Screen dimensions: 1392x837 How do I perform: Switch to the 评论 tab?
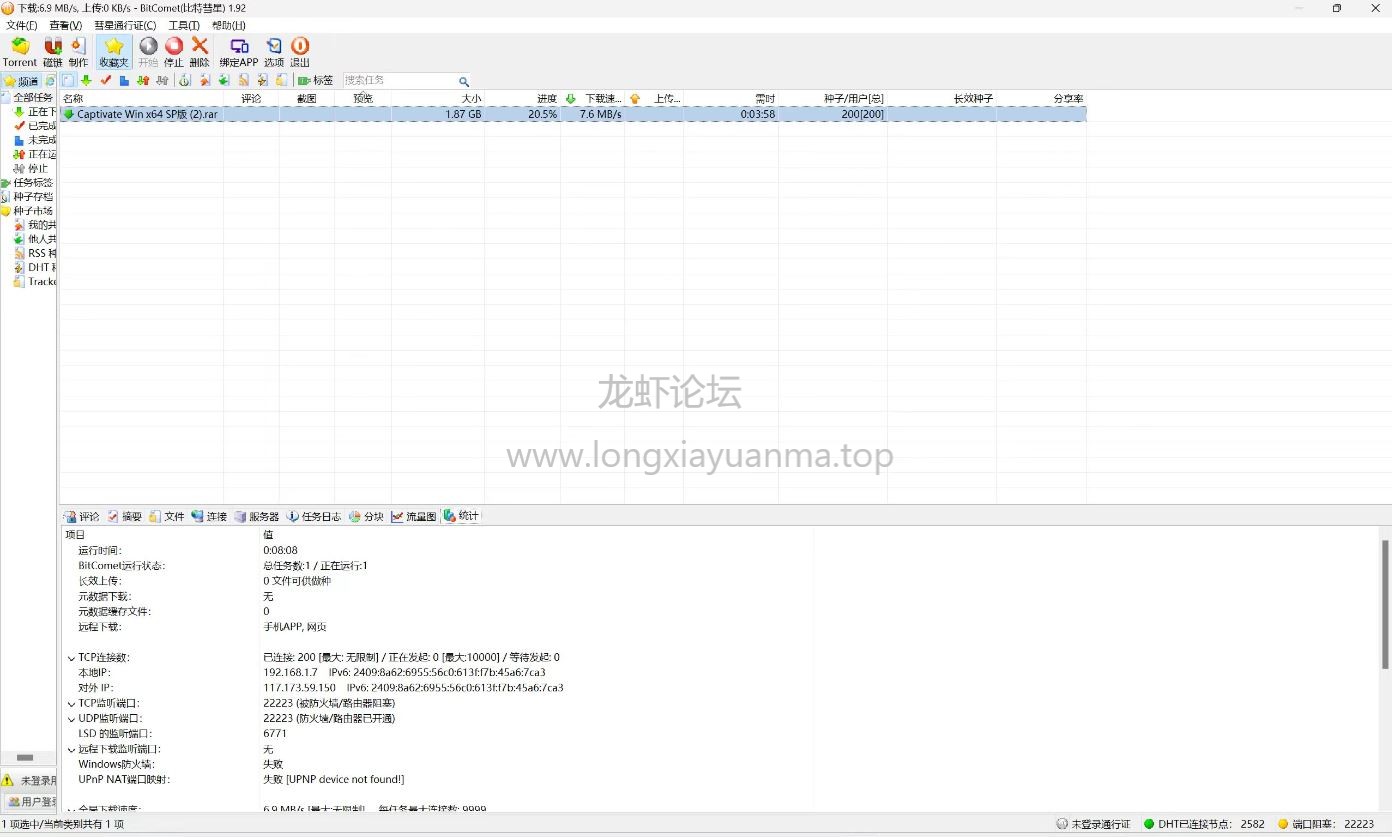(x=82, y=516)
